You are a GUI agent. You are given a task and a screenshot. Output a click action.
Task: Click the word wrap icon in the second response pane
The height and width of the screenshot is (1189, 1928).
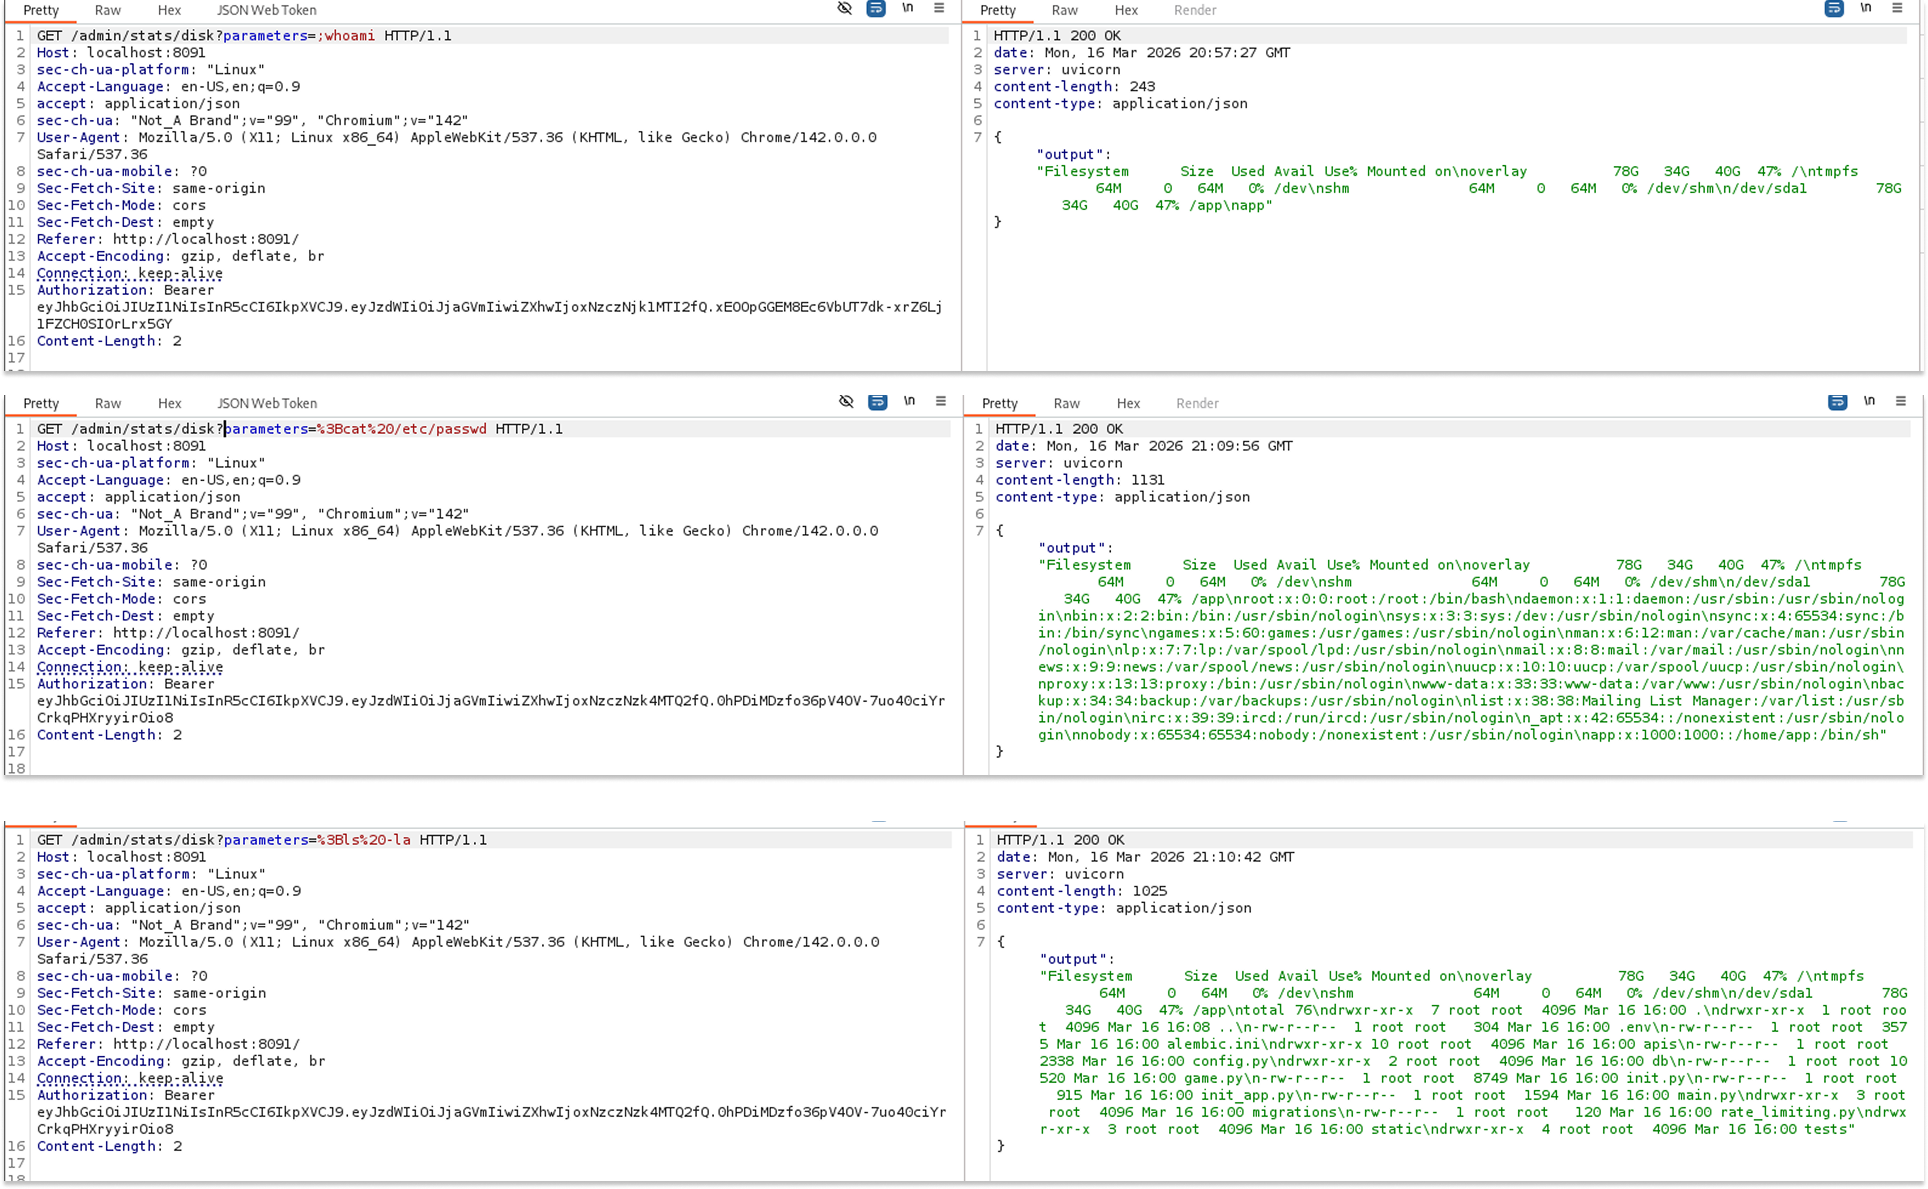1837,402
